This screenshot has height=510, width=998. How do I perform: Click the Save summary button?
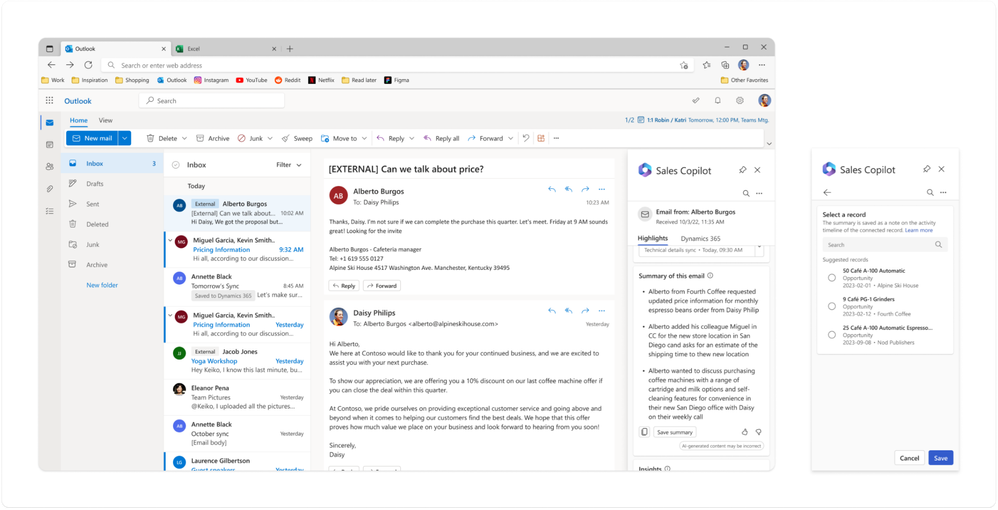click(x=675, y=432)
